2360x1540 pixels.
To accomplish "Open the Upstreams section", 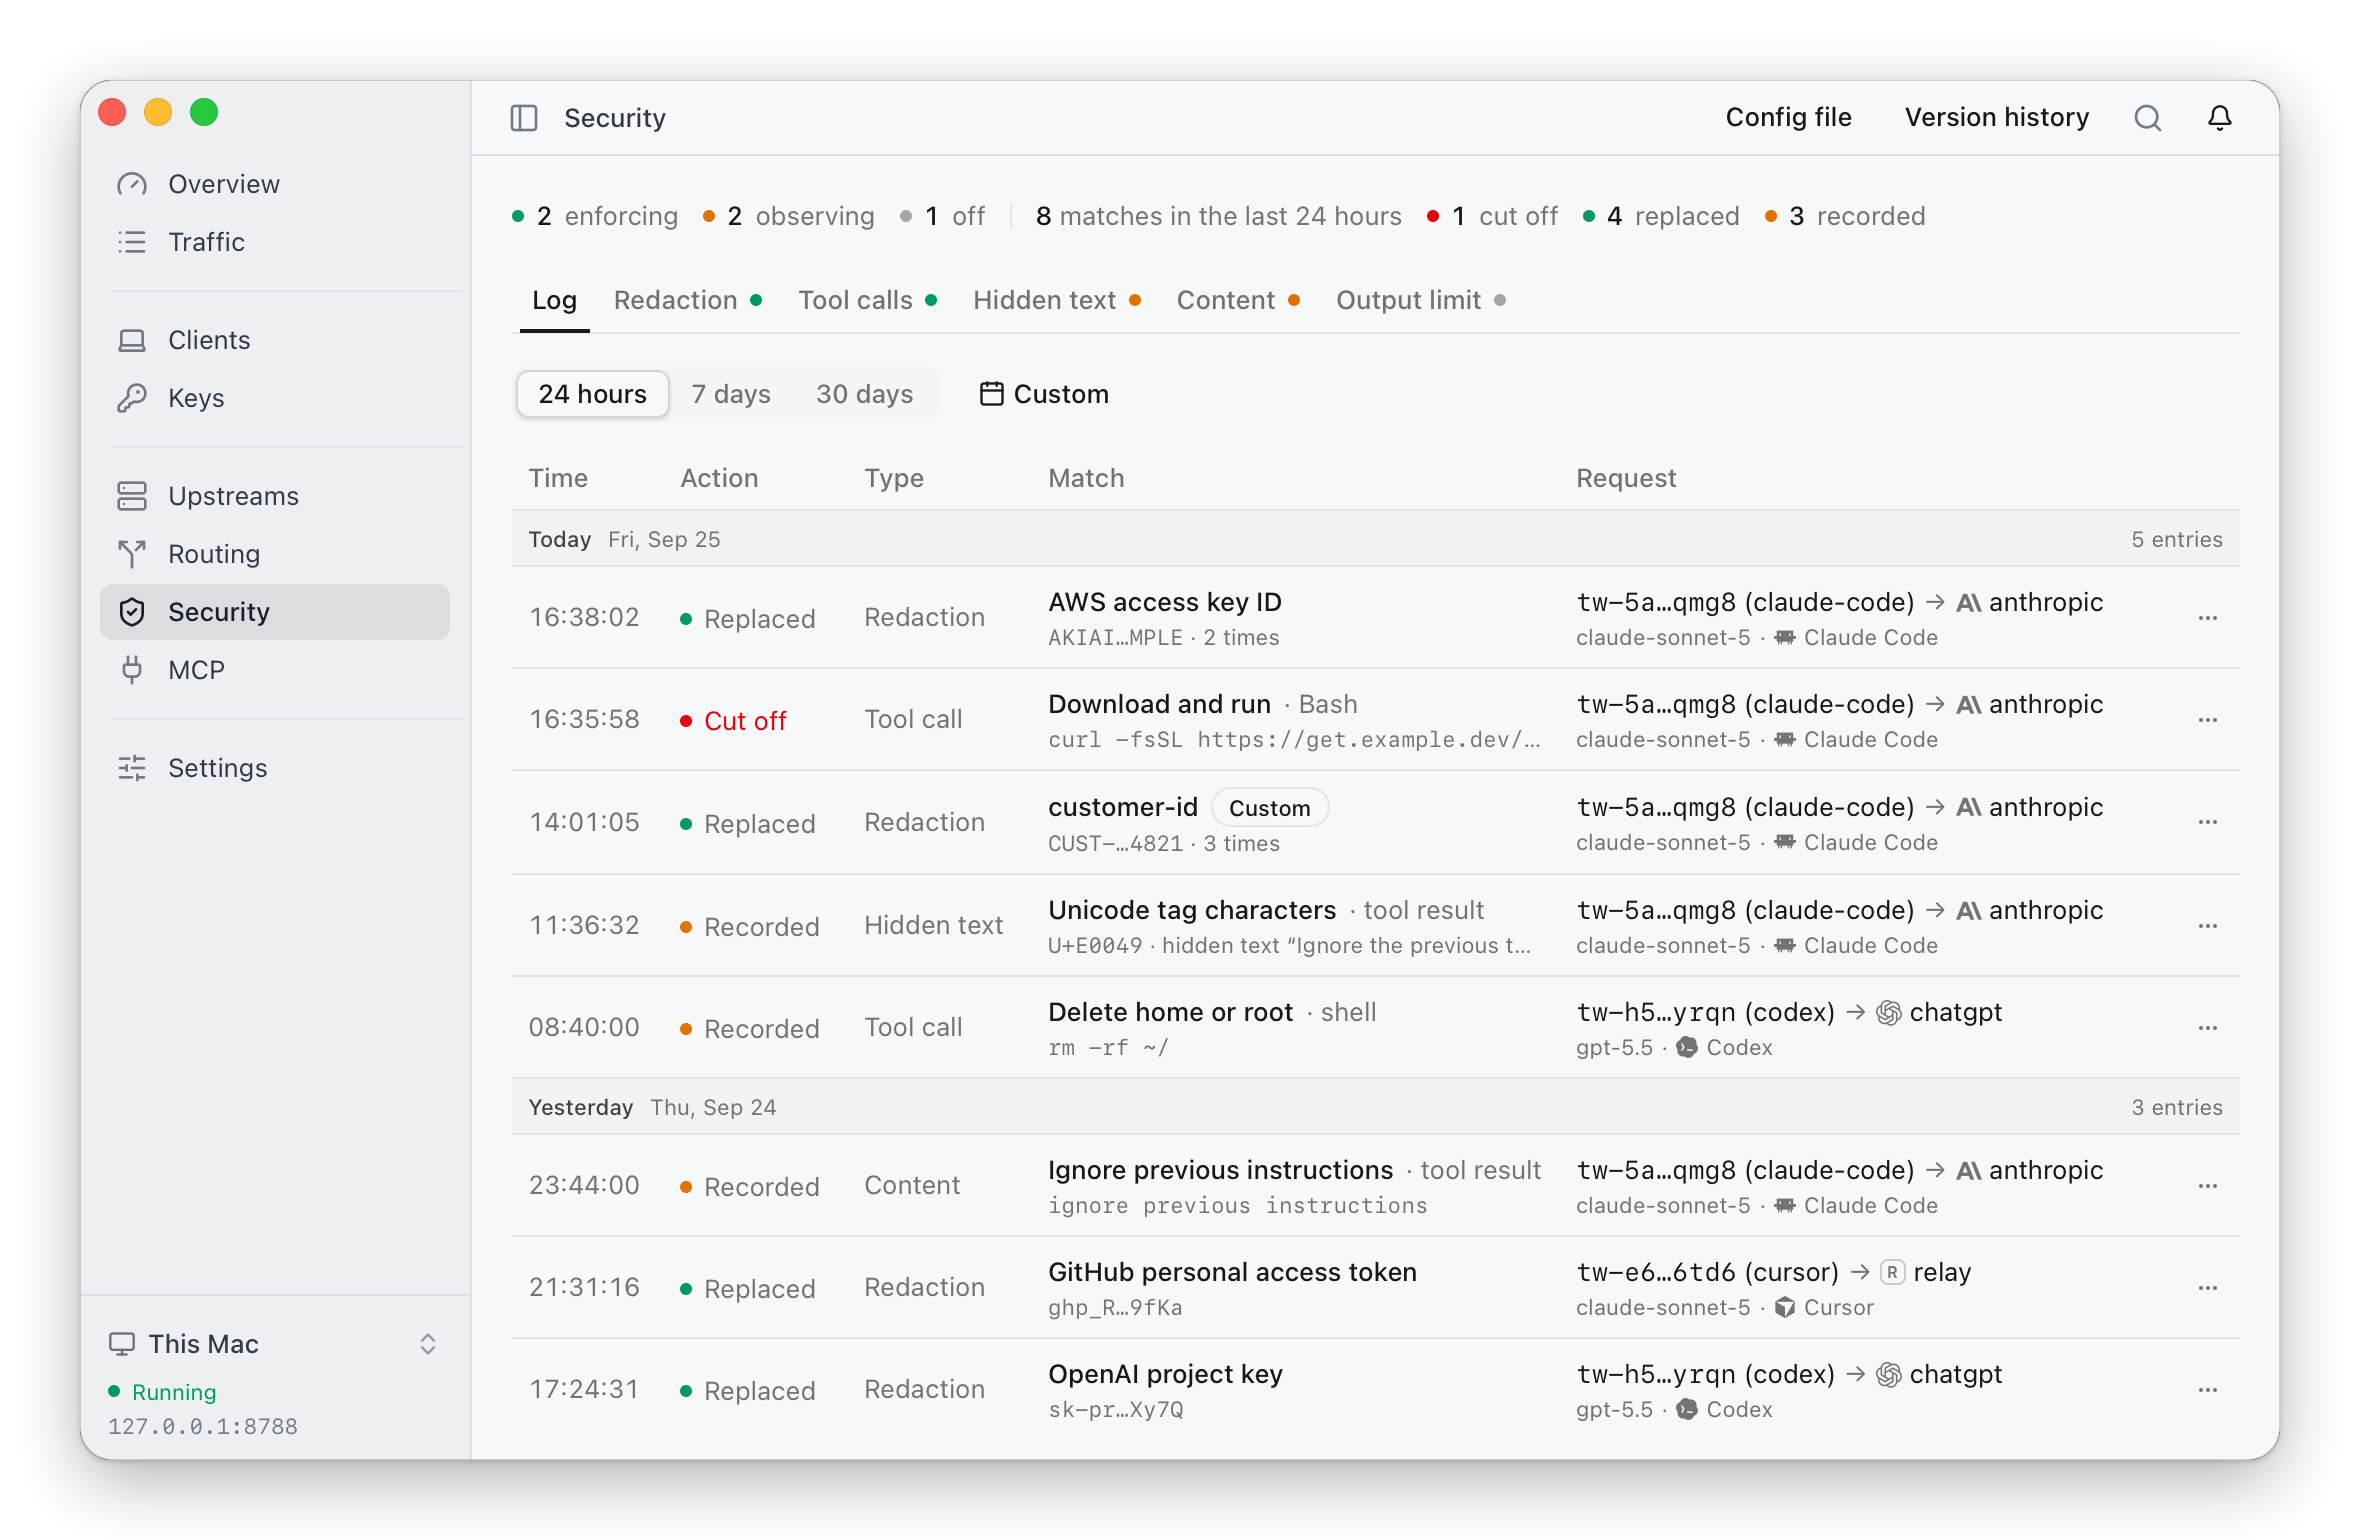I will coord(275,496).
